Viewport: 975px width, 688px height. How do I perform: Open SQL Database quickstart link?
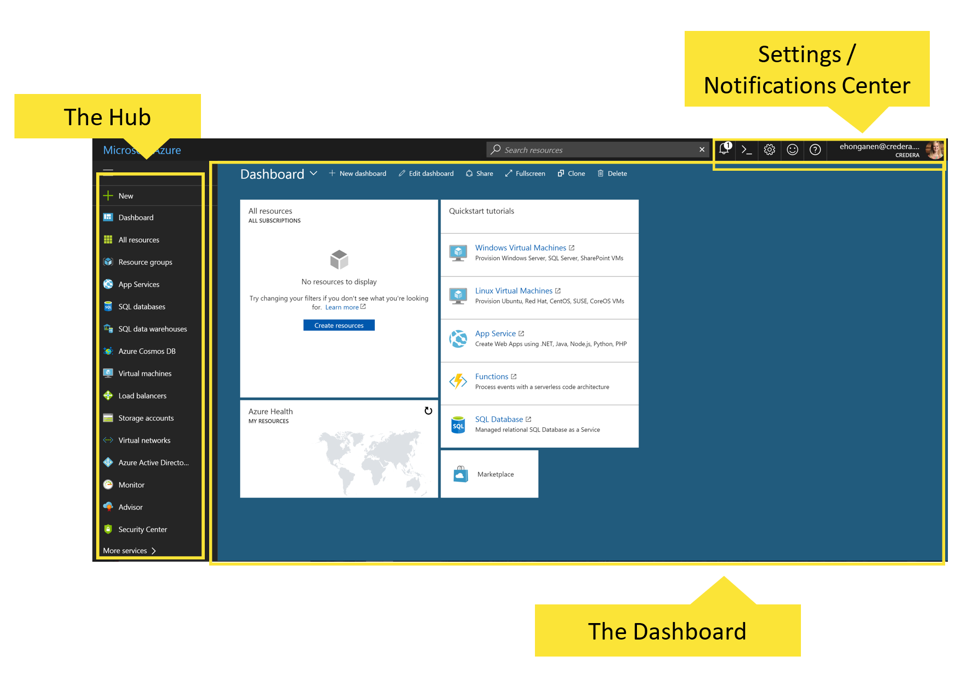pyautogui.click(x=499, y=419)
